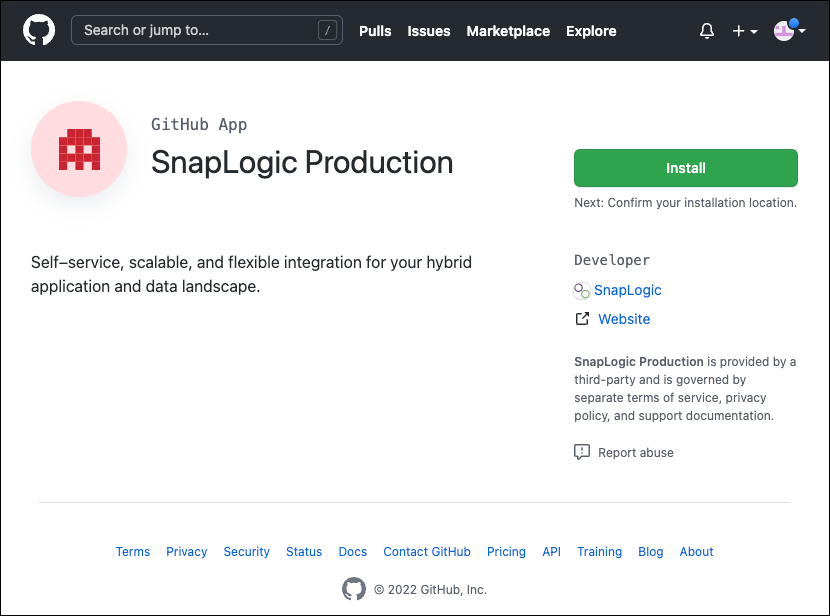Visit the developer's Website link
830x616 pixels.
click(x=624, y=318)
